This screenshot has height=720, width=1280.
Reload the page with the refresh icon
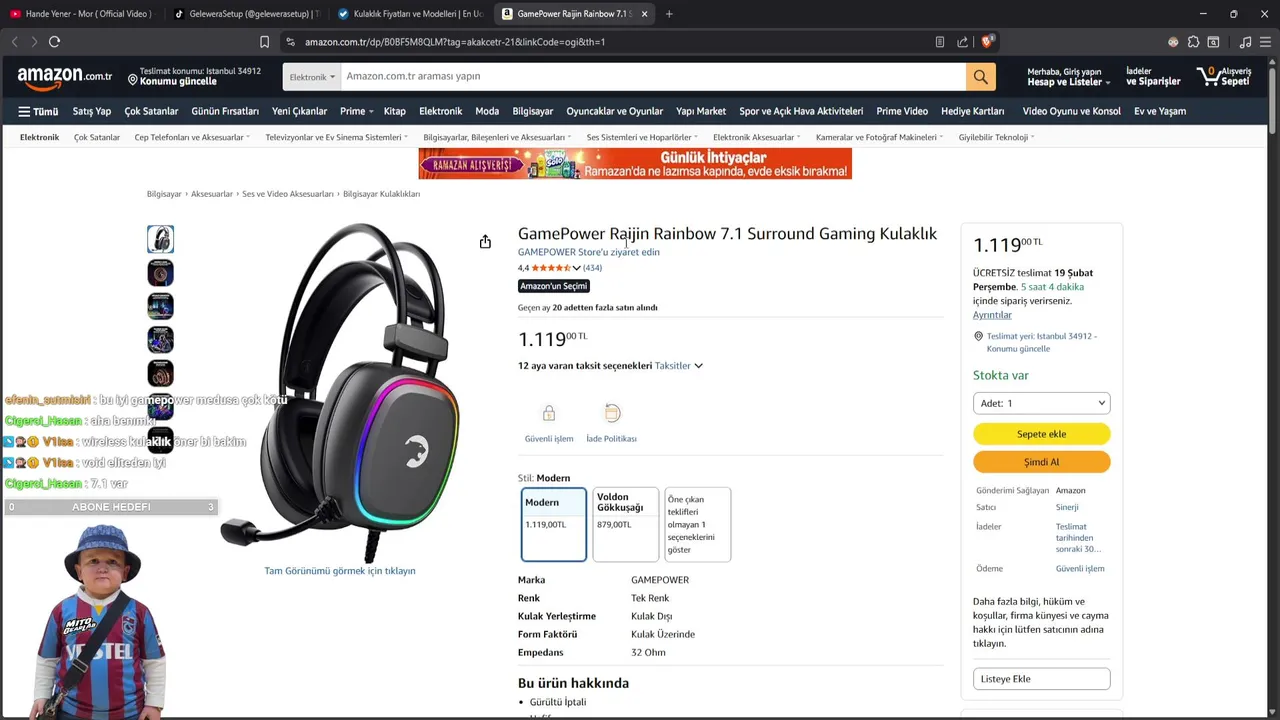[54, 42]
